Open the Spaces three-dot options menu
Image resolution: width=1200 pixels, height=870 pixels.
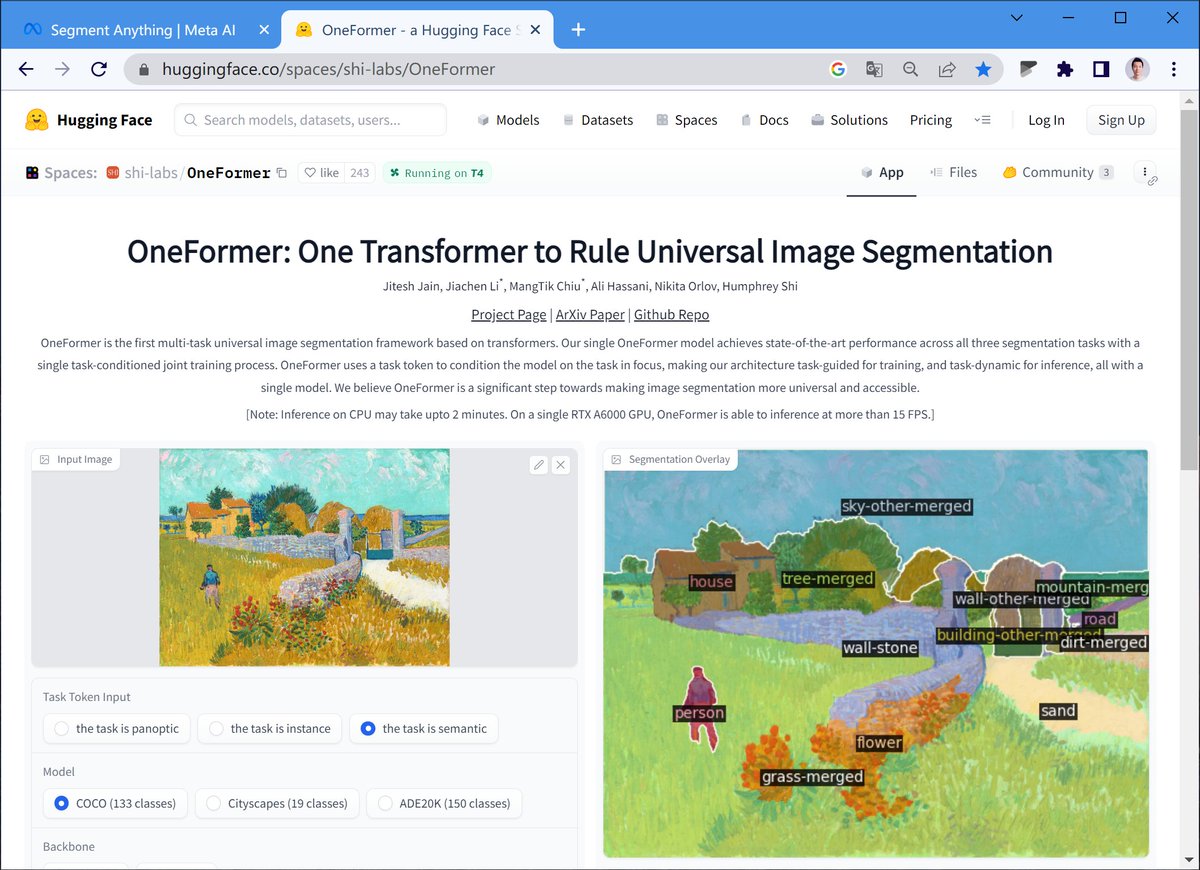1144,171
